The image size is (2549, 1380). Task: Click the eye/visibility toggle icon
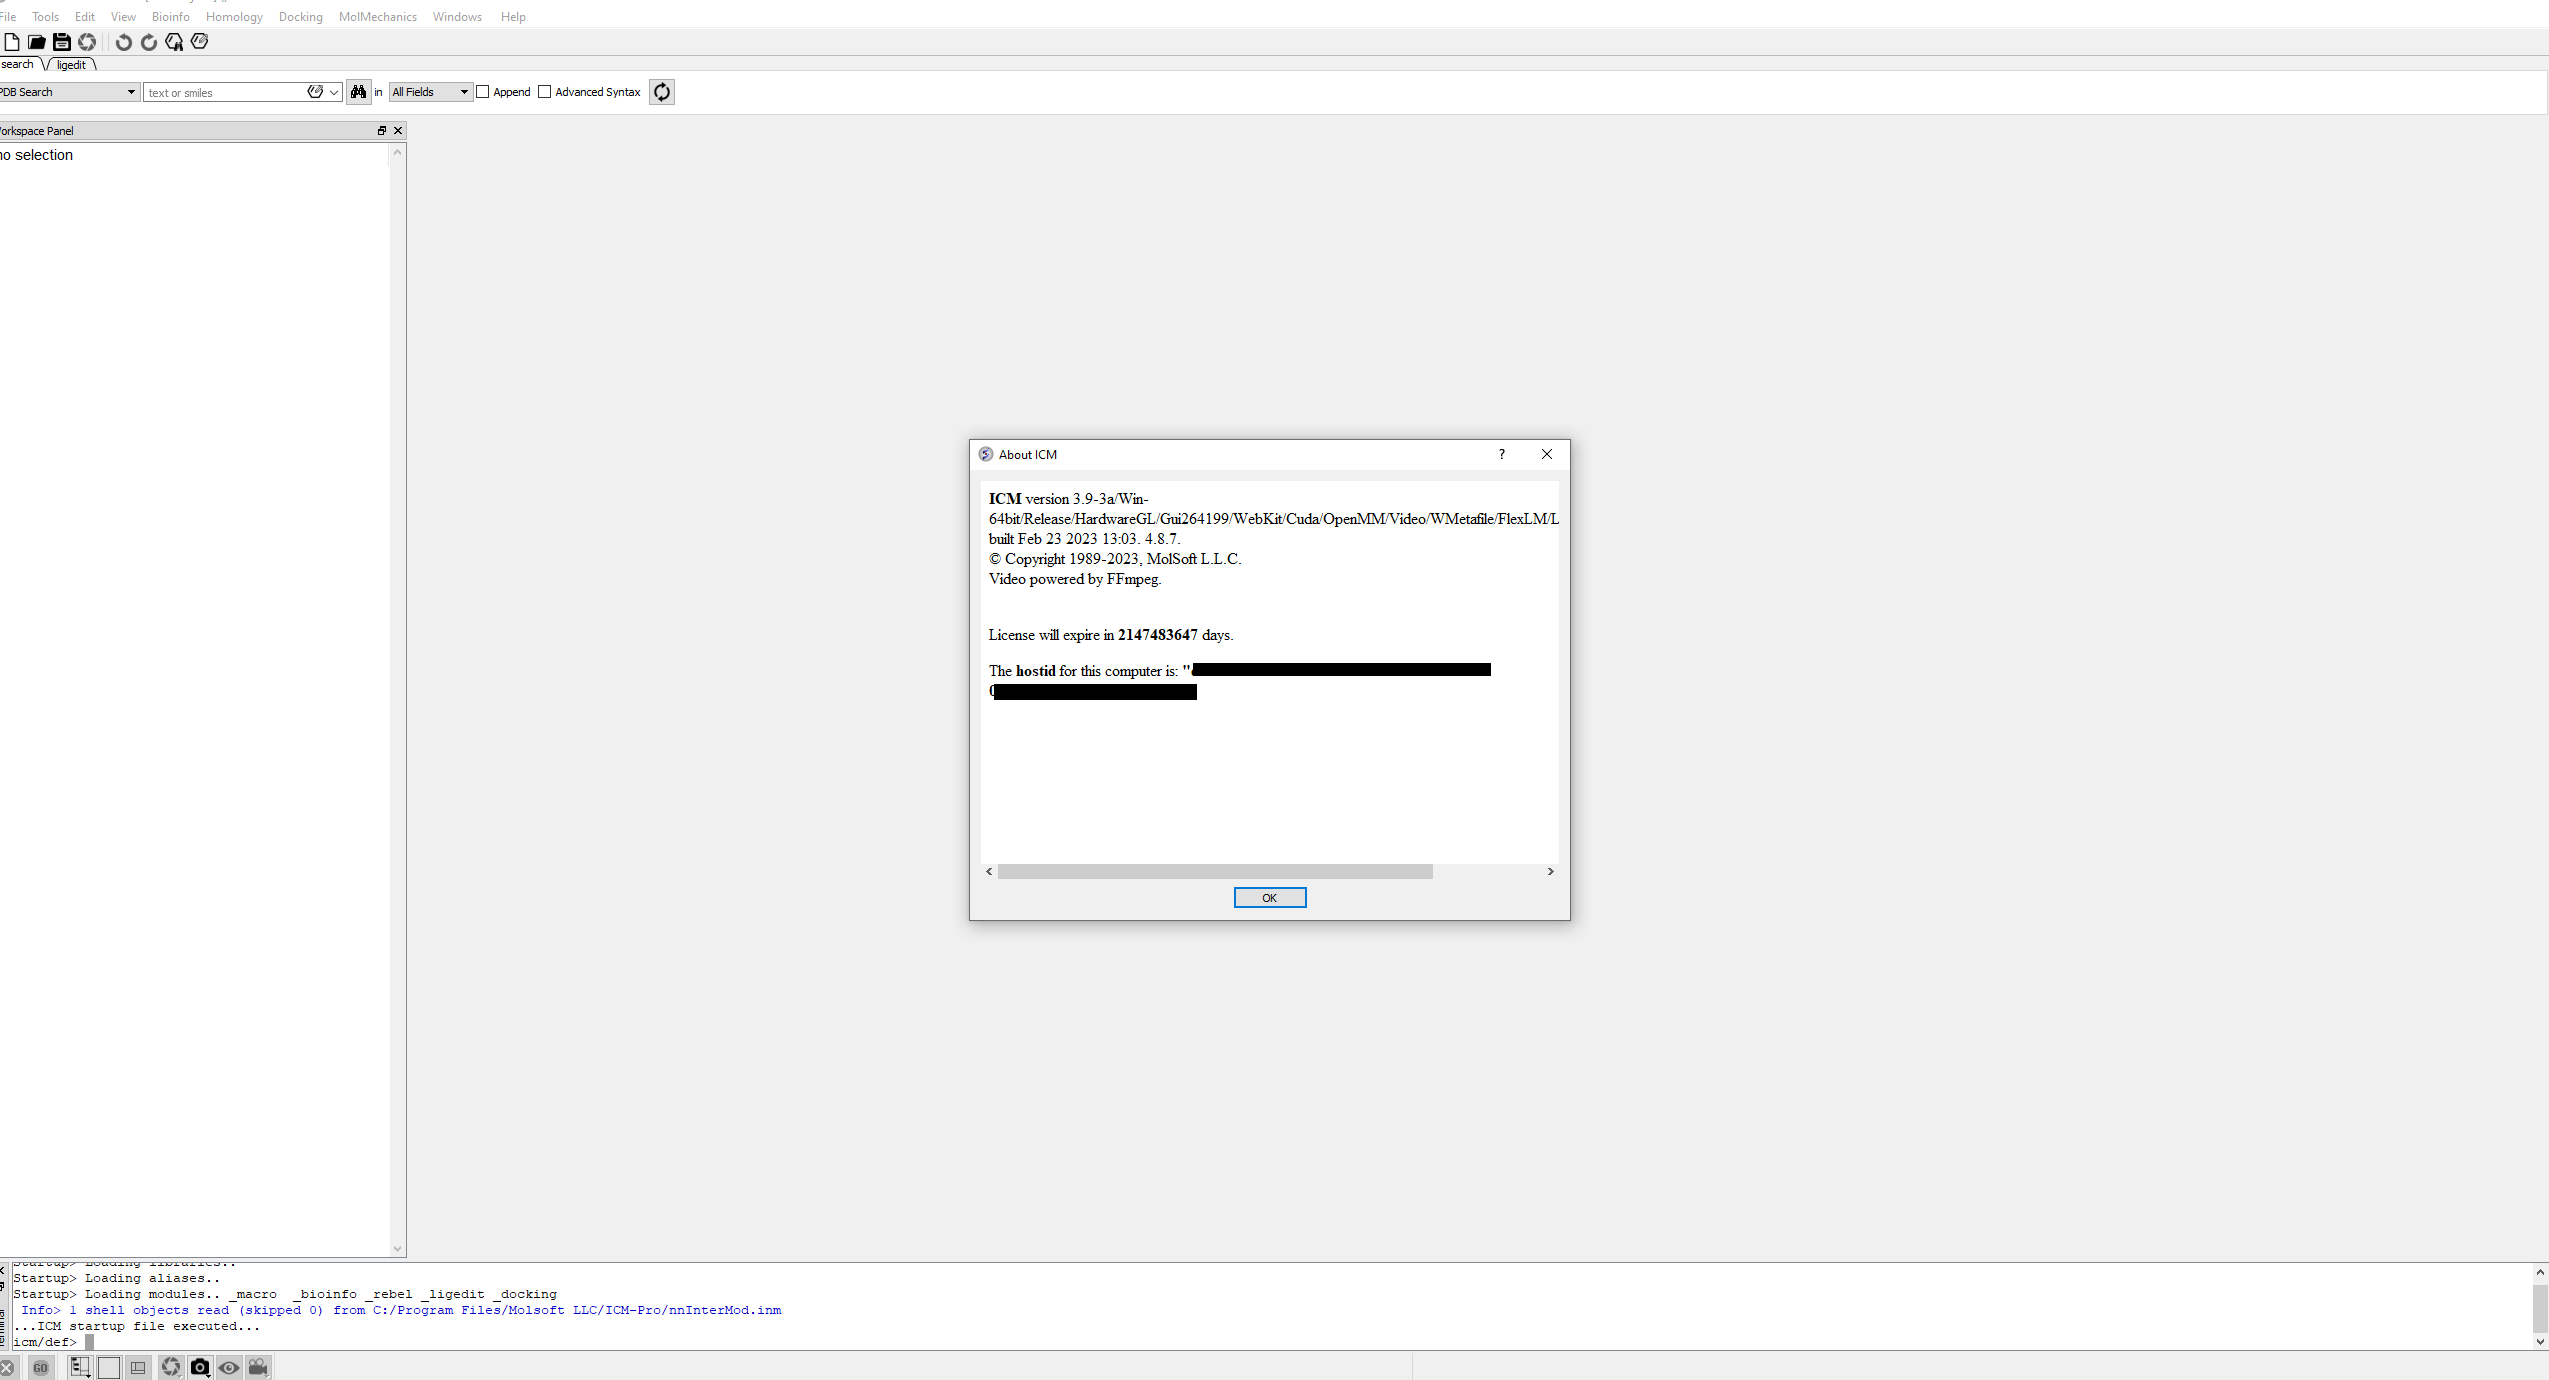(229, 1368)
